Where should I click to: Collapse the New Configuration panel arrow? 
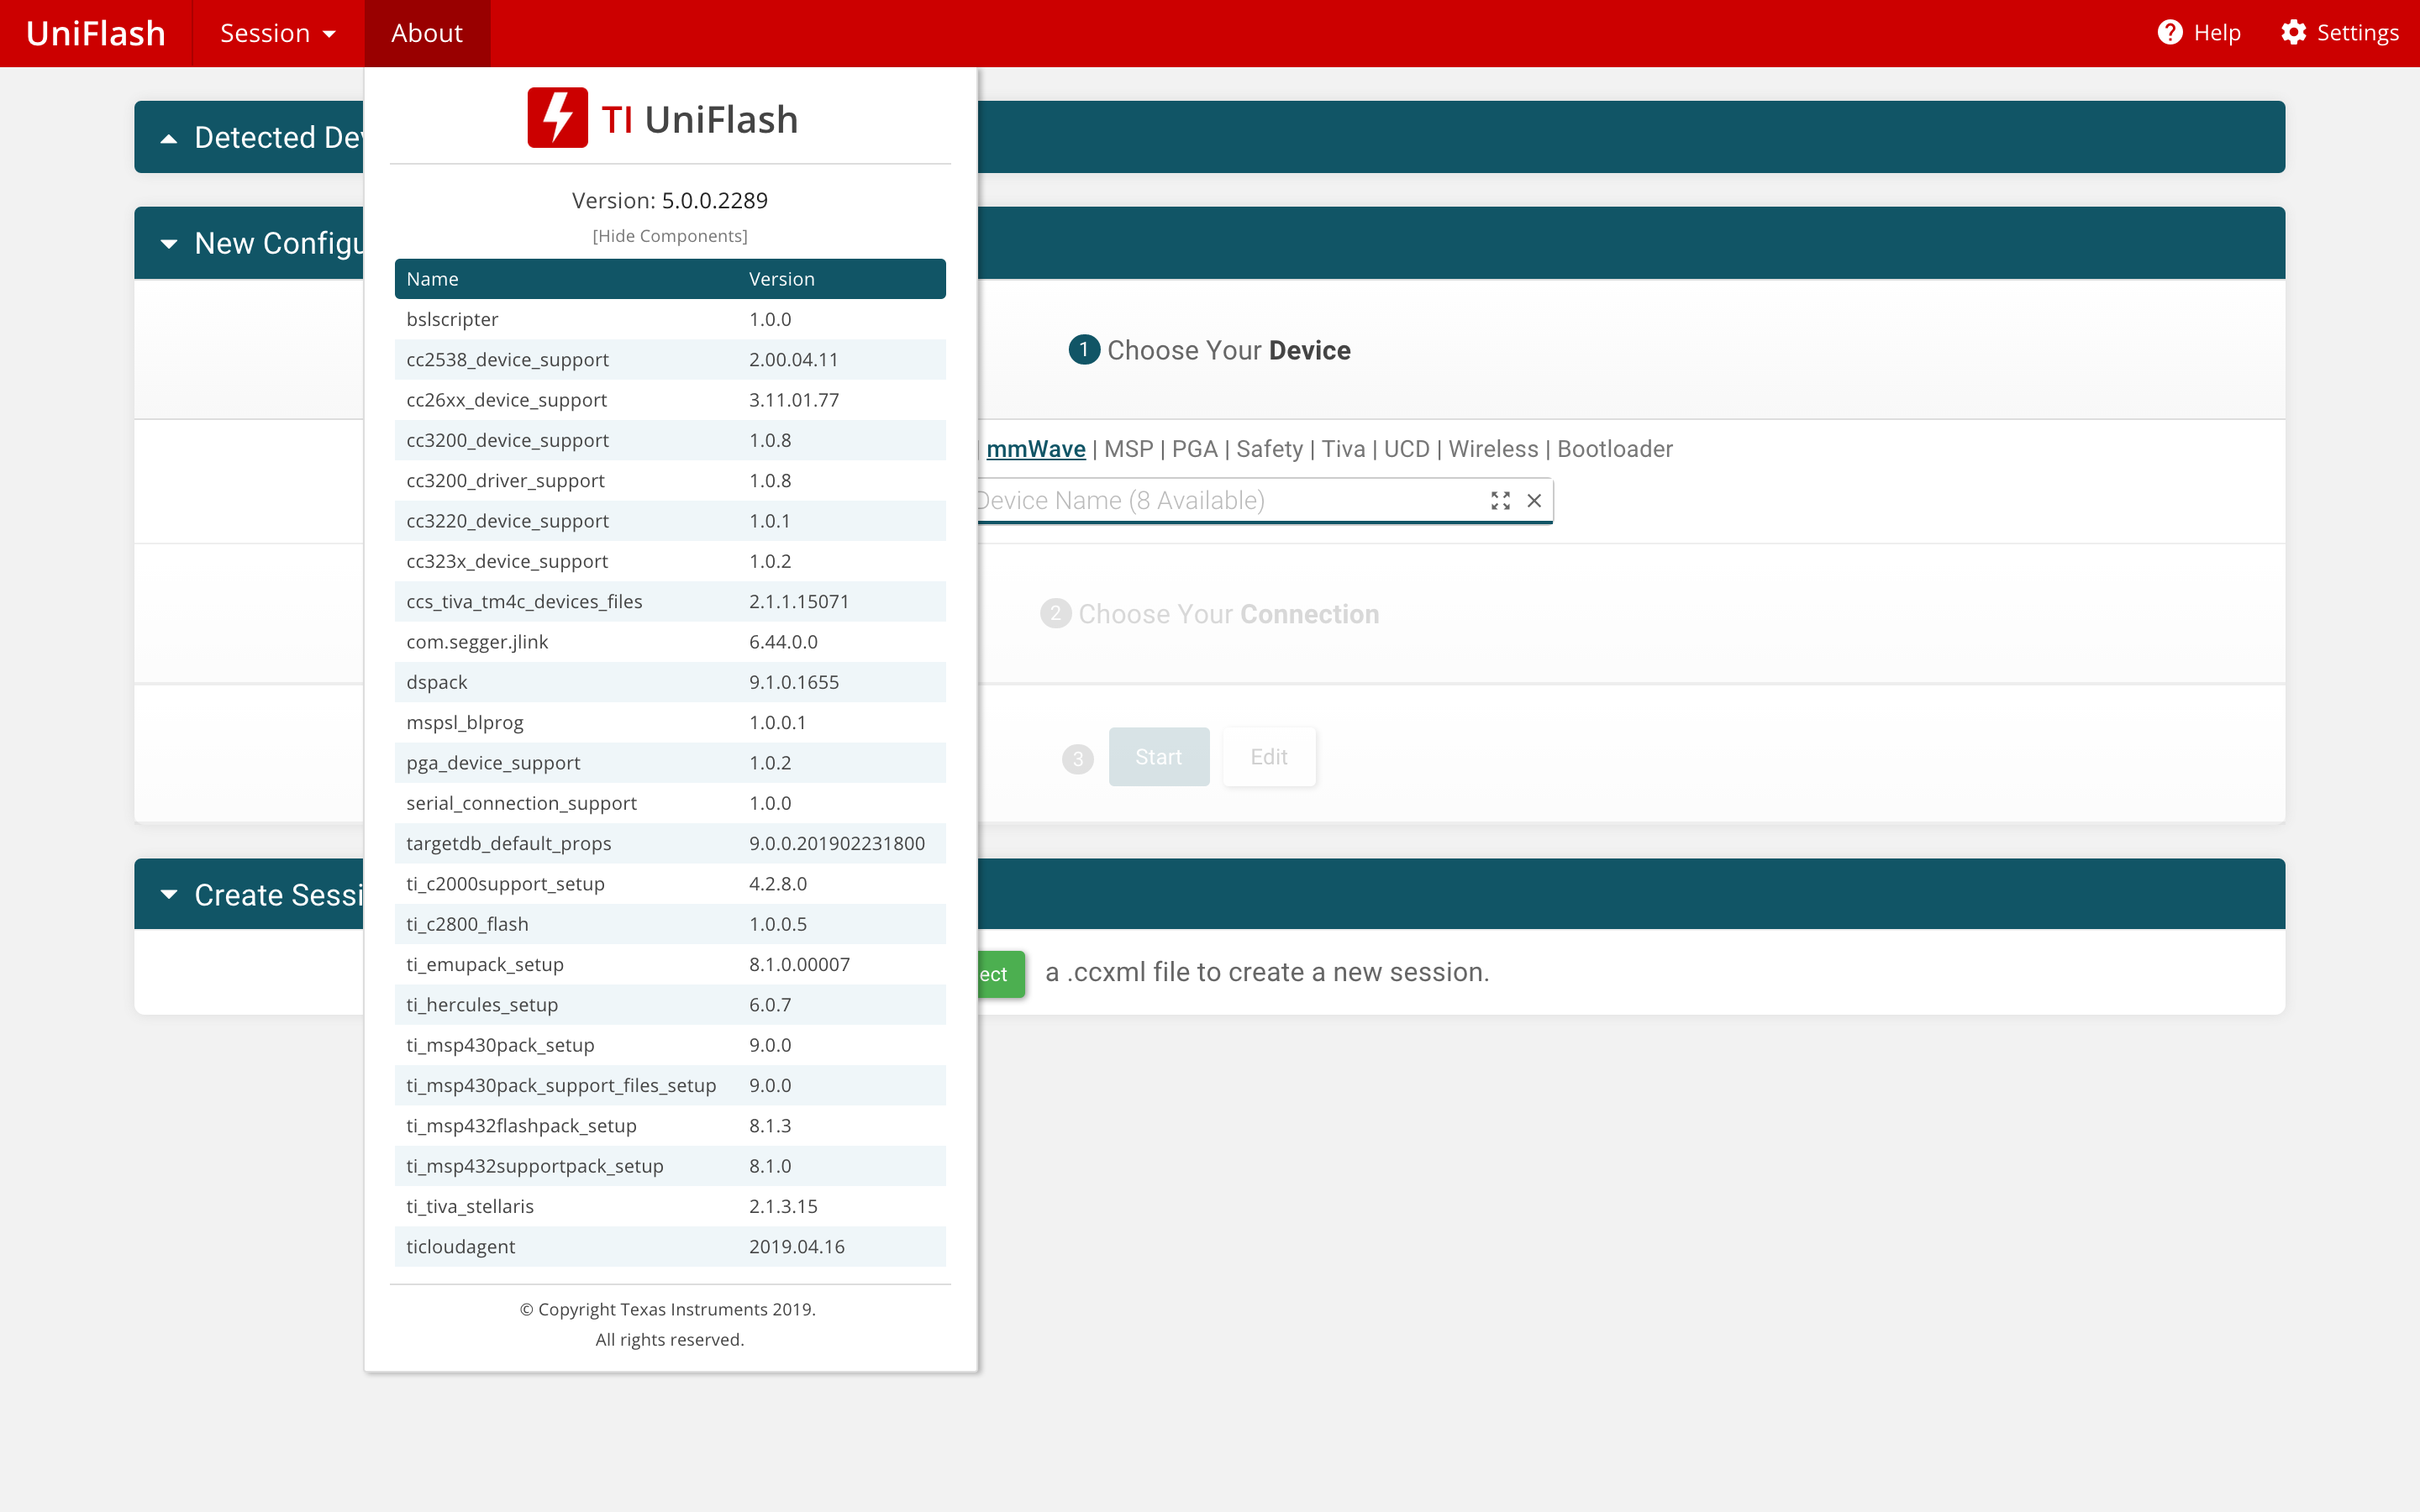169,243
